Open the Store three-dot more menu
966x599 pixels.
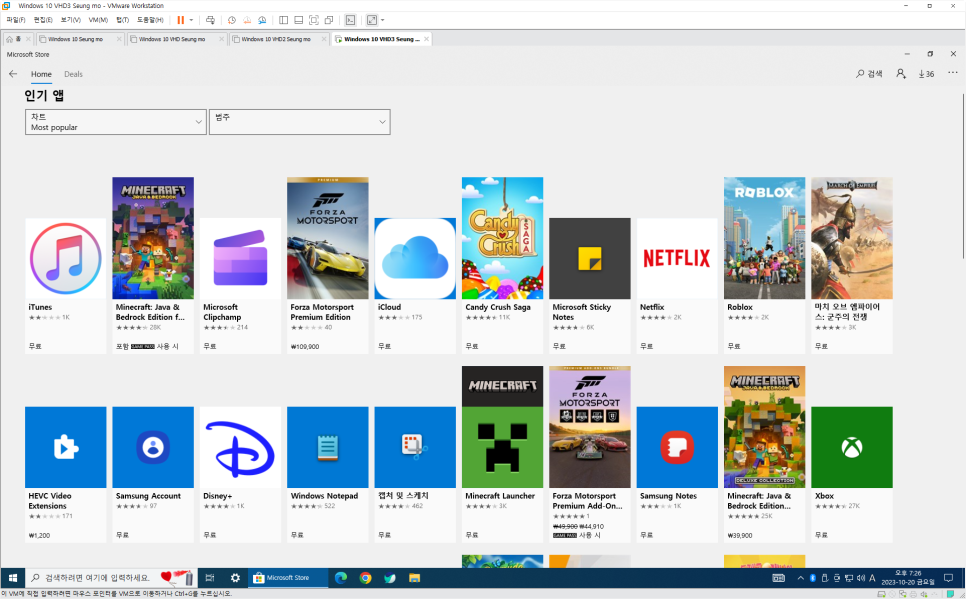[x=952, y=73]
